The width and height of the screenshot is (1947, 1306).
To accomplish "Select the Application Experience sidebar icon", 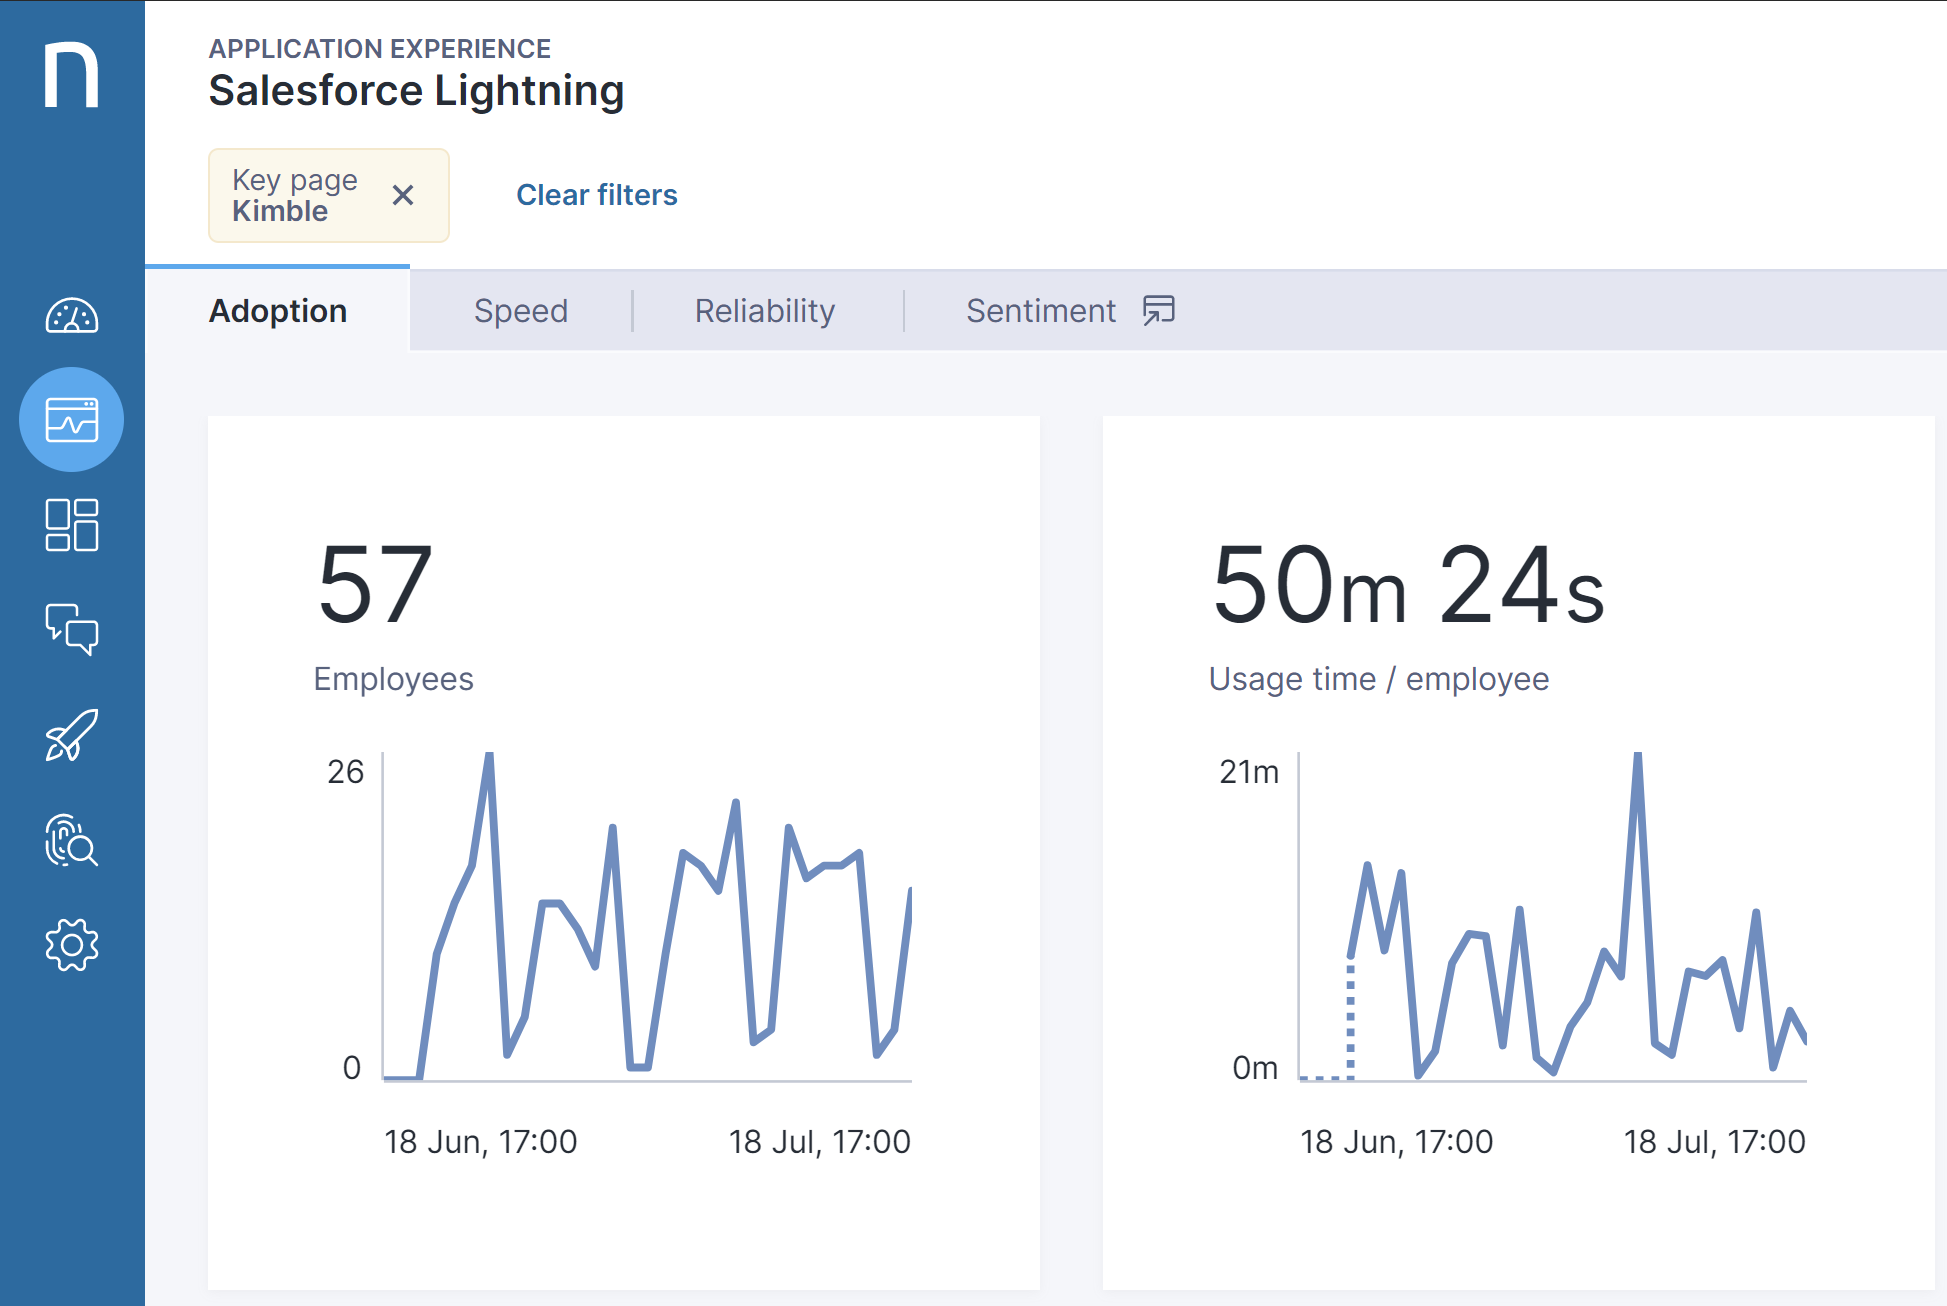I will click(71, 420).
